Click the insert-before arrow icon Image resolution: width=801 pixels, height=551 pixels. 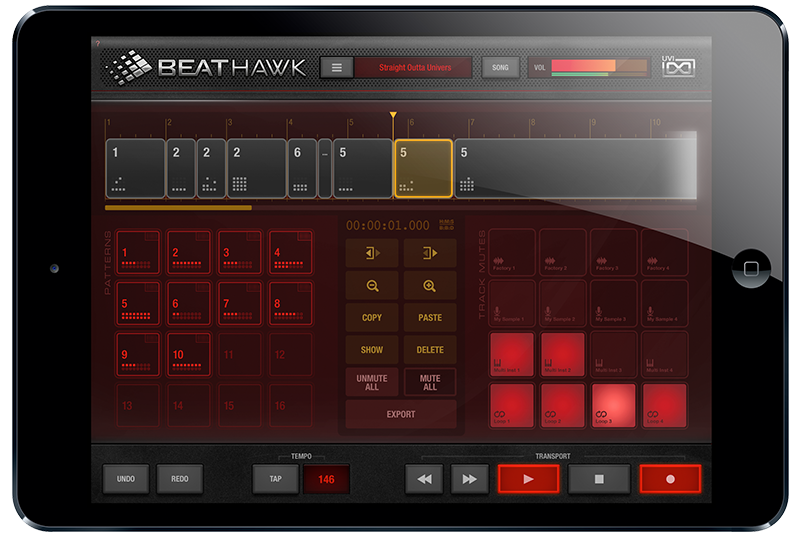coord(371,254)
